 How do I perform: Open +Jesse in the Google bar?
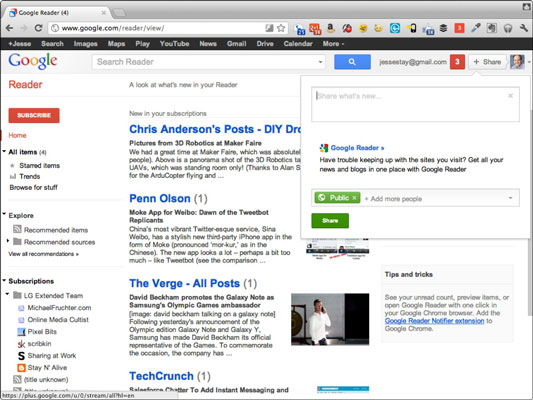click(x=20, y=44)
